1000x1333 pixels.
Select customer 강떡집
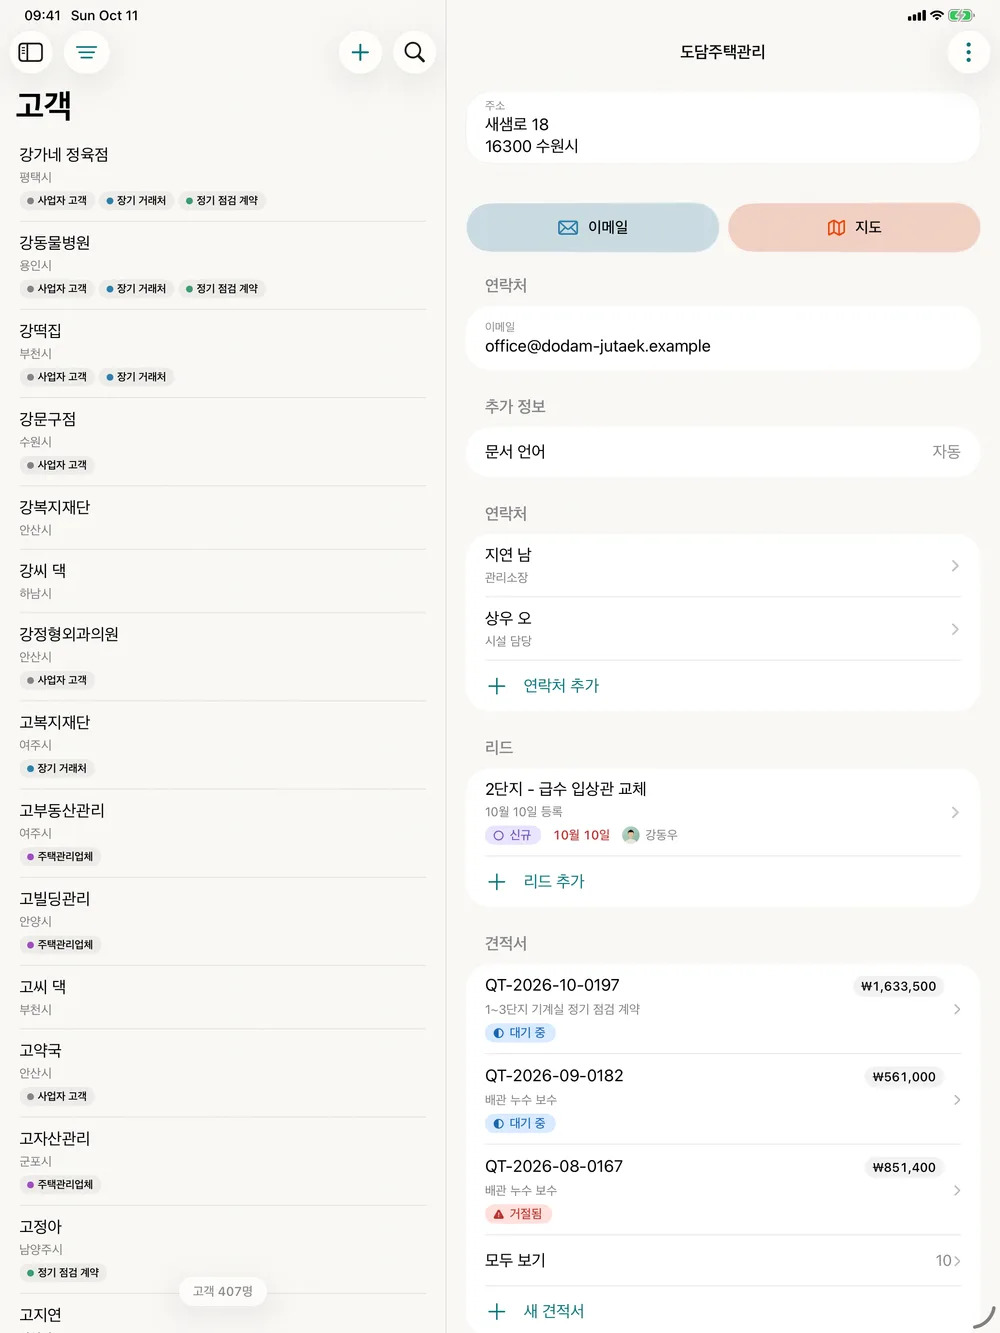click(222, 353)
